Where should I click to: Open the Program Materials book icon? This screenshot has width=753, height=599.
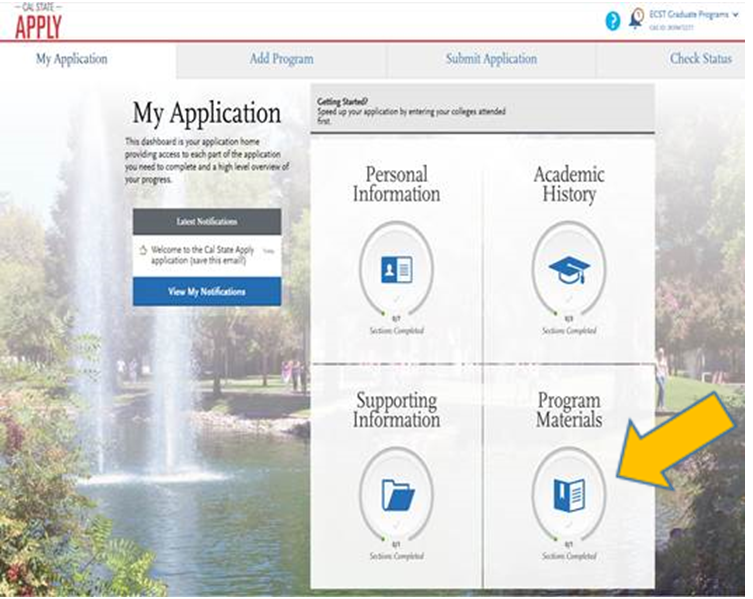pyautogui.click(x=569, y=494)
